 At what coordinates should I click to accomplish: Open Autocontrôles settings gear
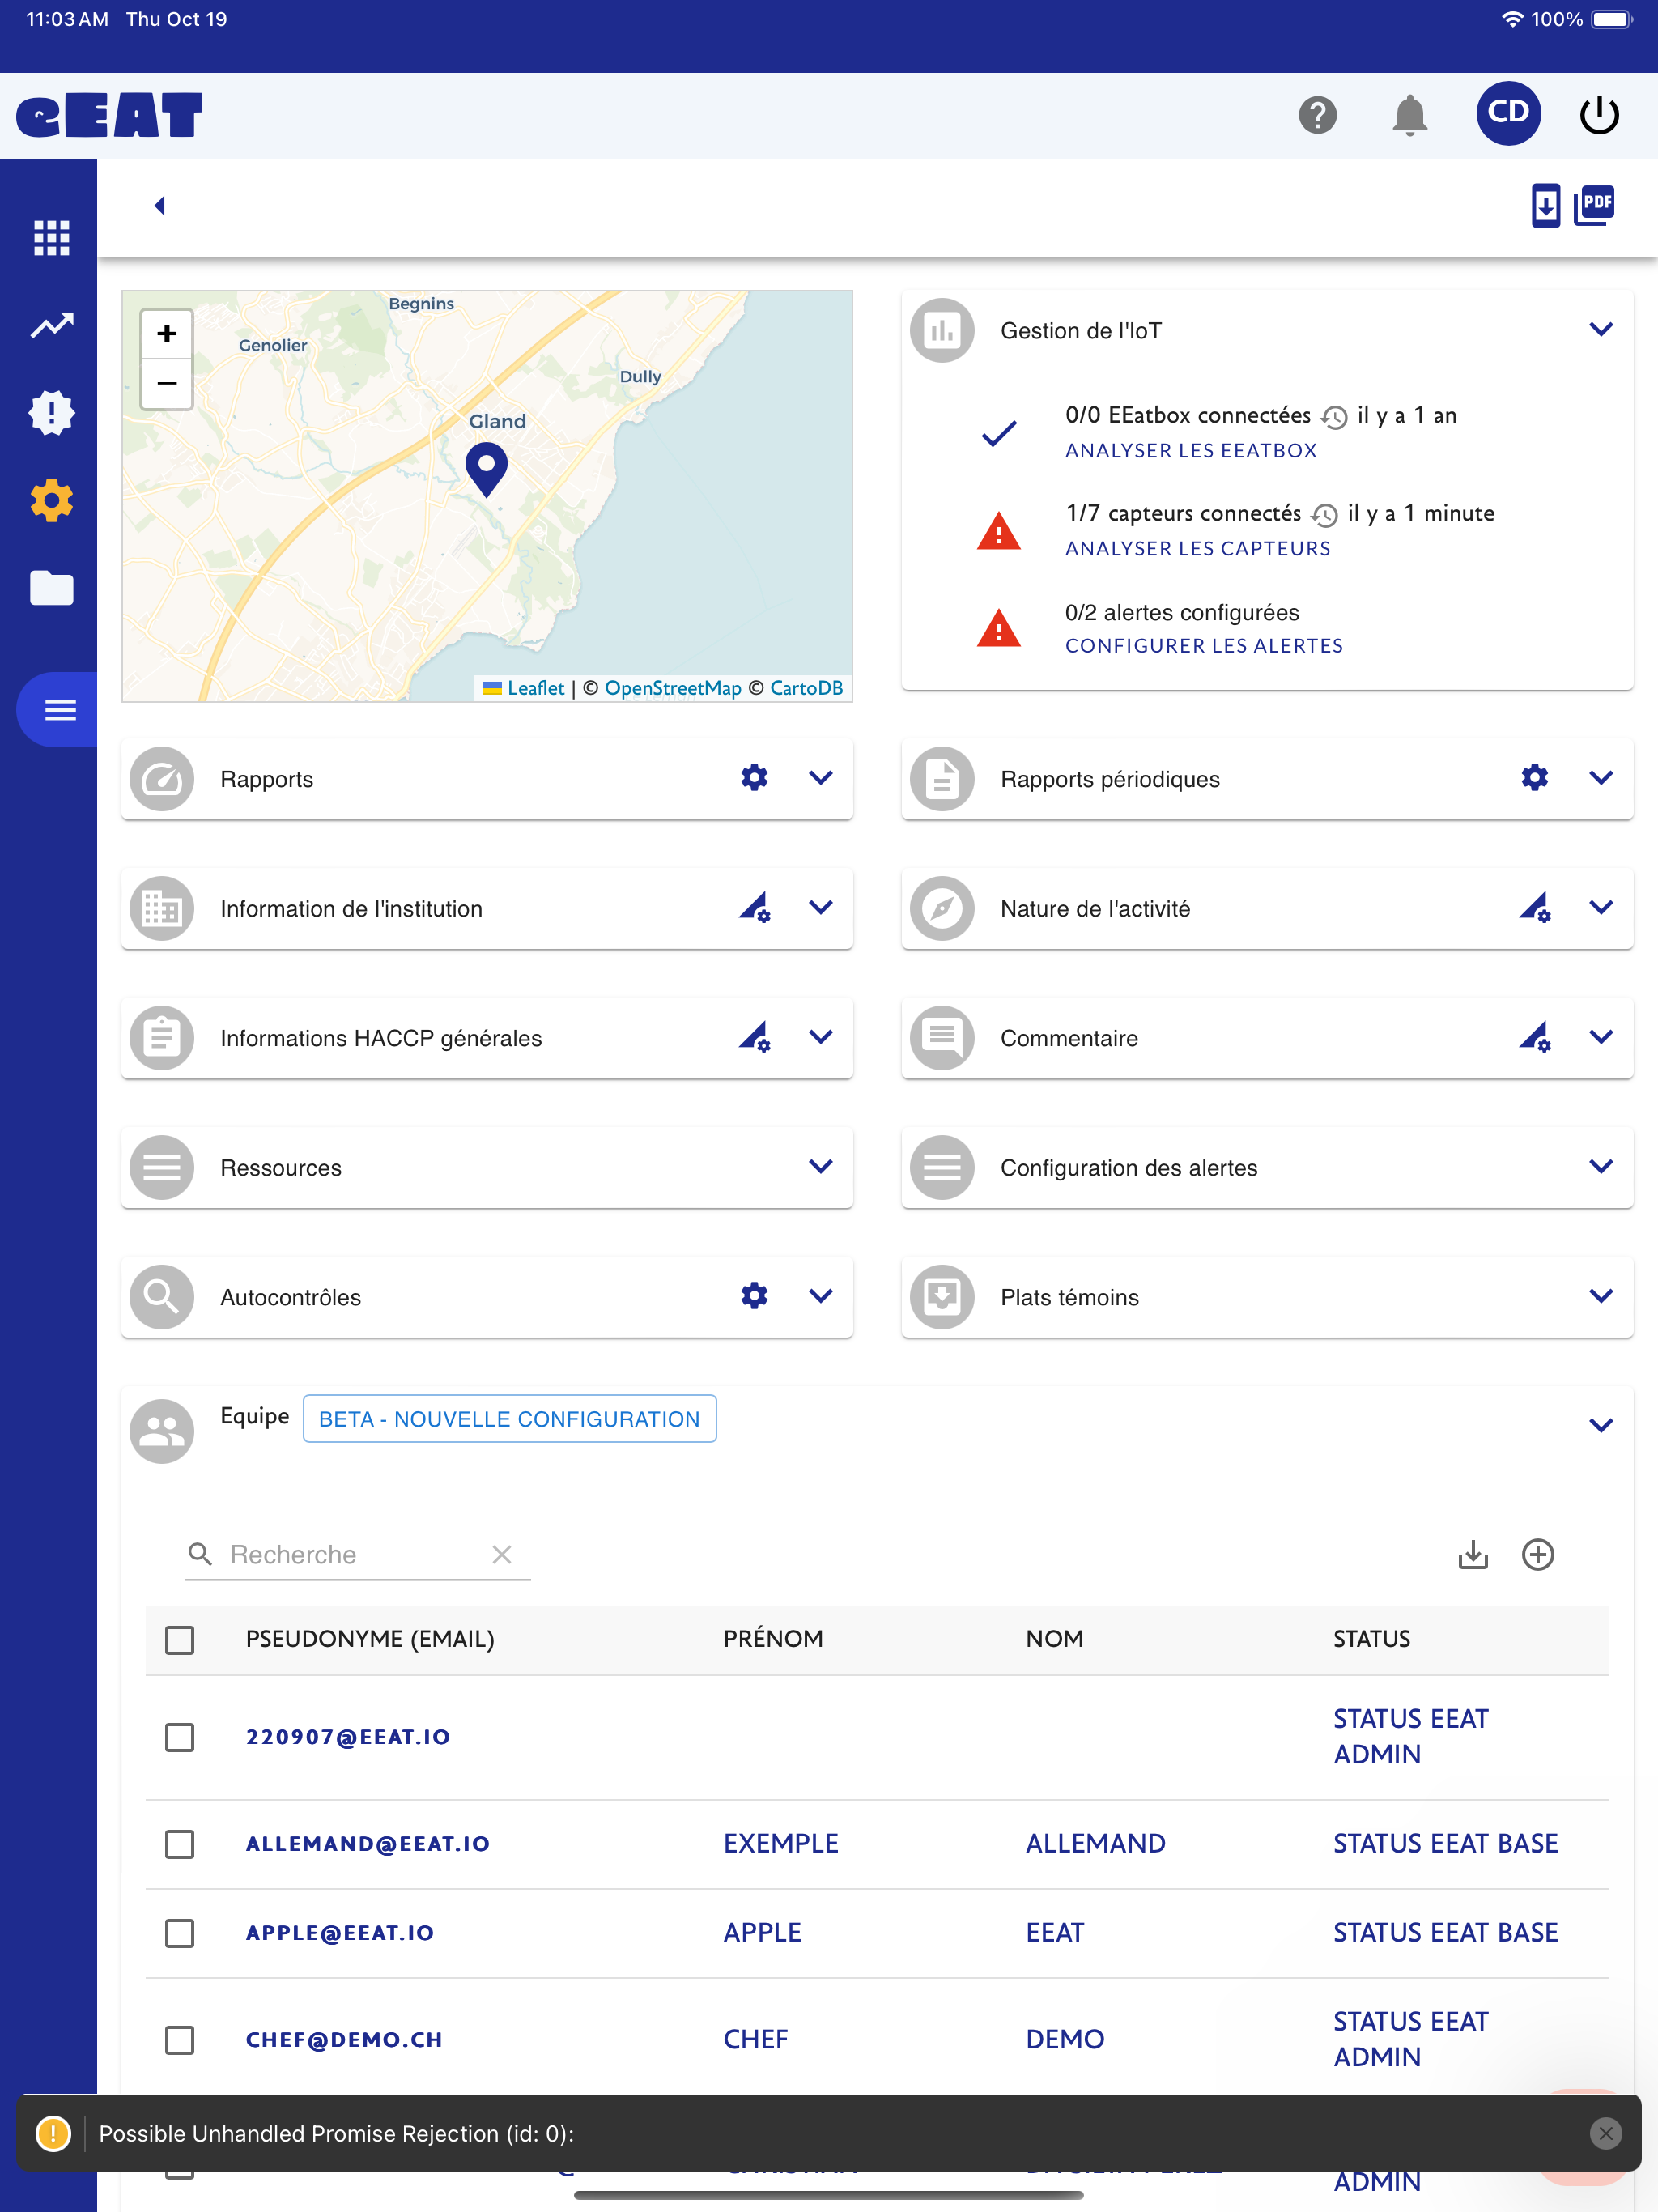click(754, 1295)
